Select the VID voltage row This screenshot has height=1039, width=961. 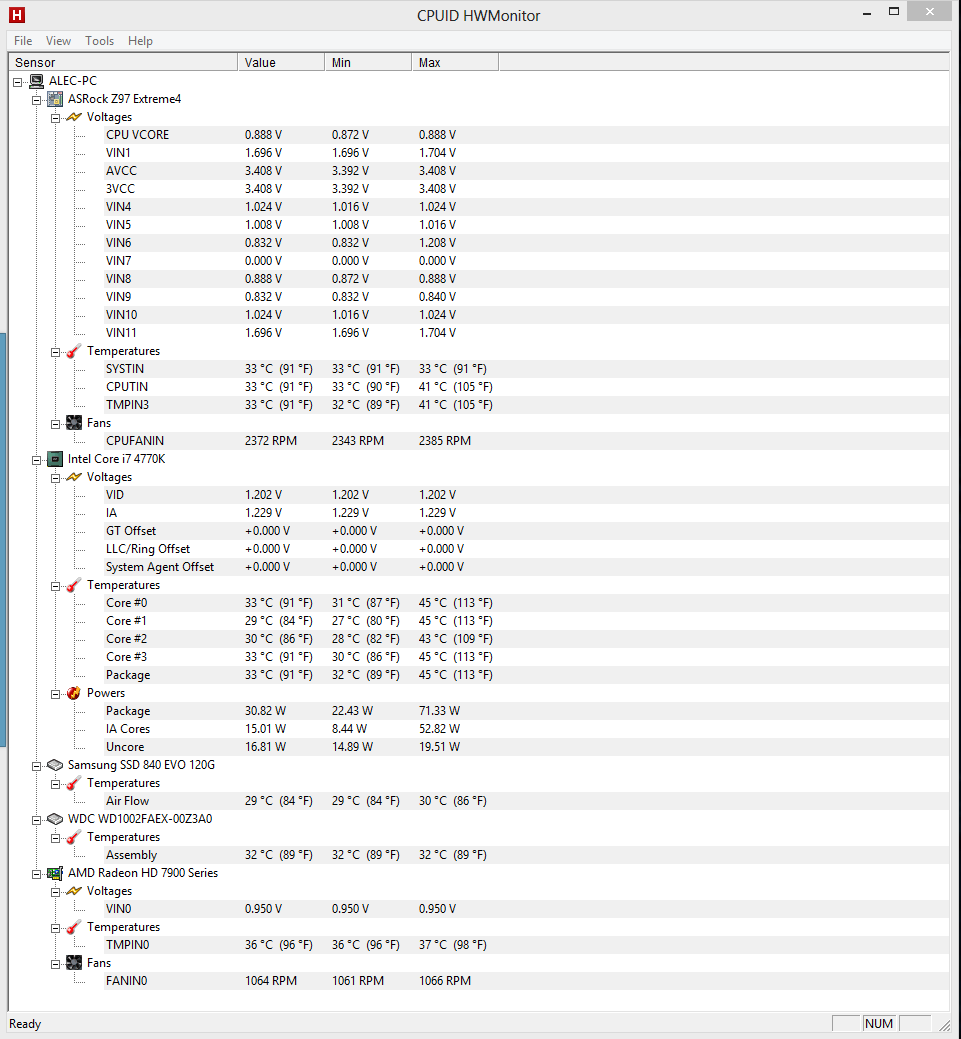coord(526,495)
